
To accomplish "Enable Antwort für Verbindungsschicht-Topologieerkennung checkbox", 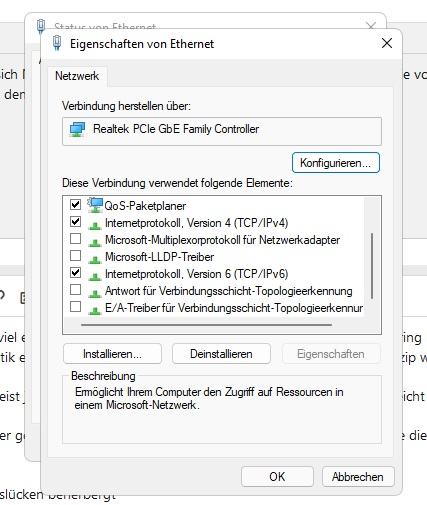I will pyautogui.click(x=75, y=290).
